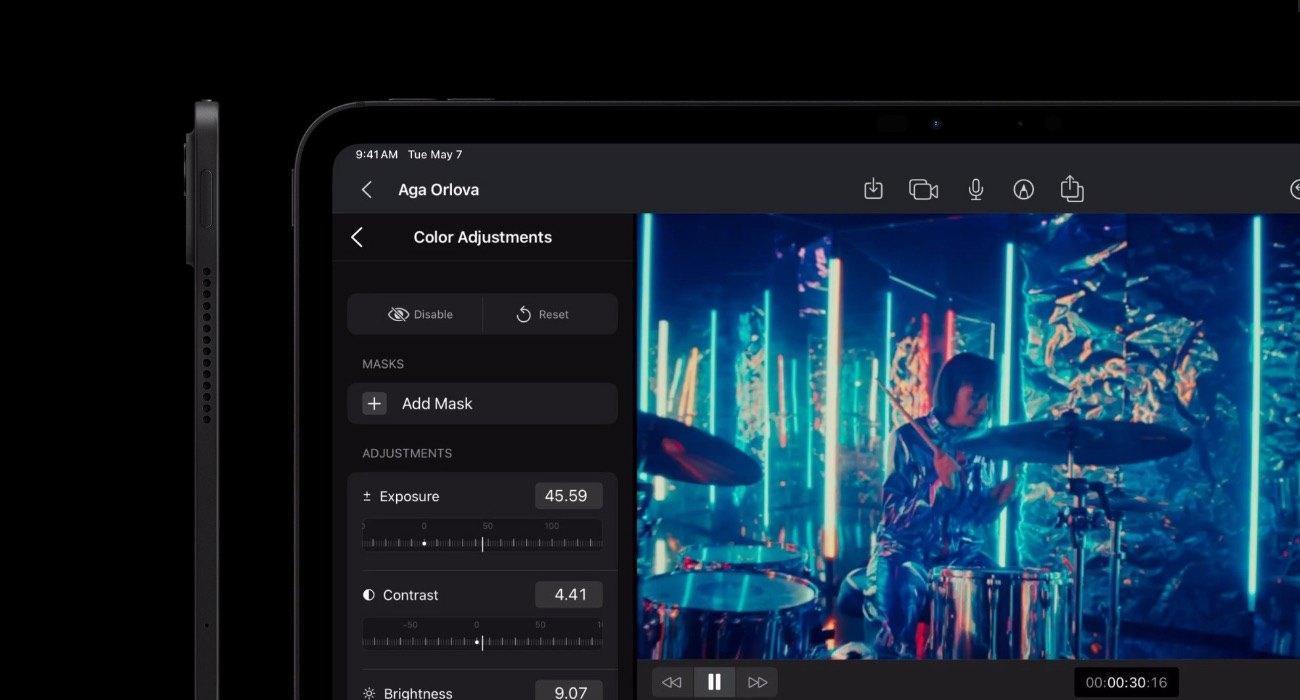
Task: Click the Tue May 7 date
Action: (435, 155)
